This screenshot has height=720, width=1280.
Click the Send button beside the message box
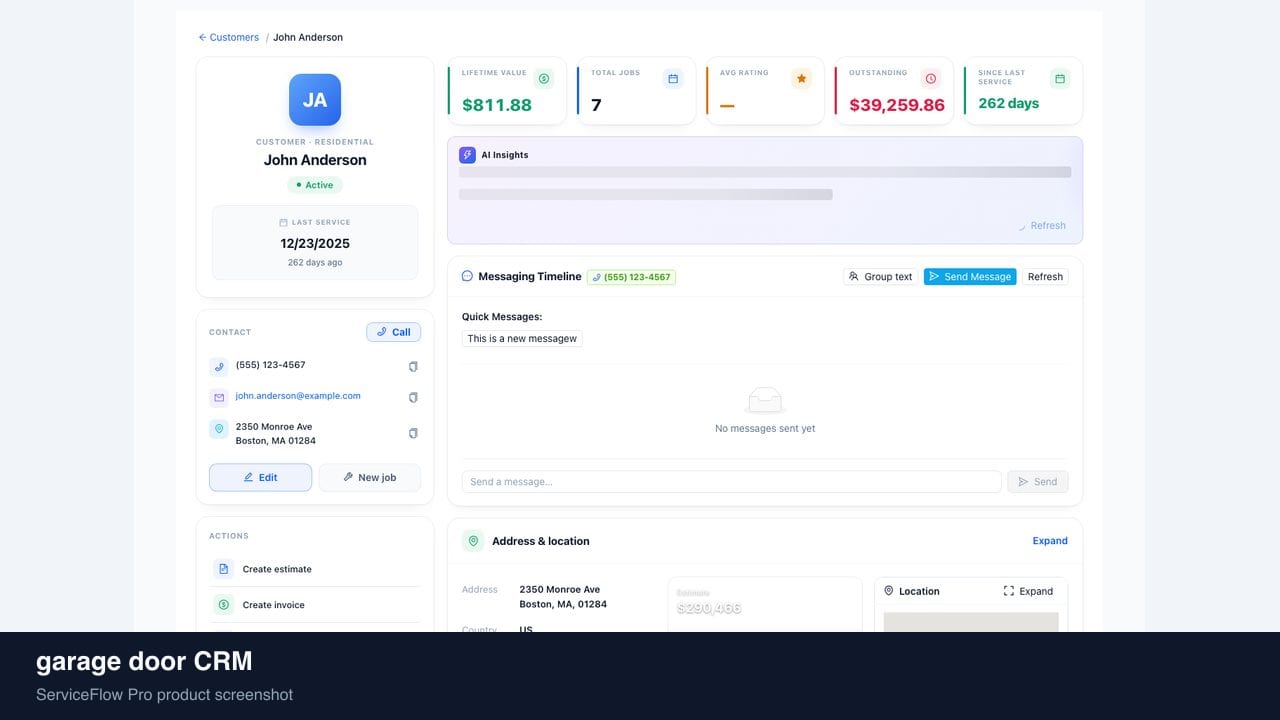(1038, 482)
